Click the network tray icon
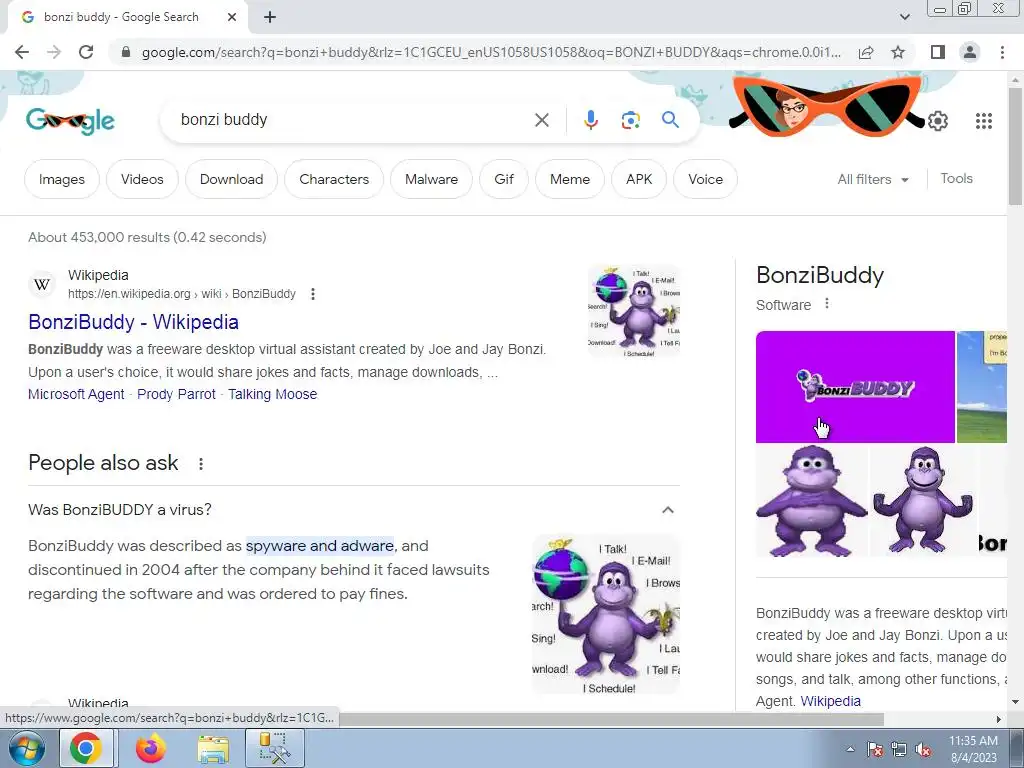The height and width of the screenshot is (768, 1024). 899,749
